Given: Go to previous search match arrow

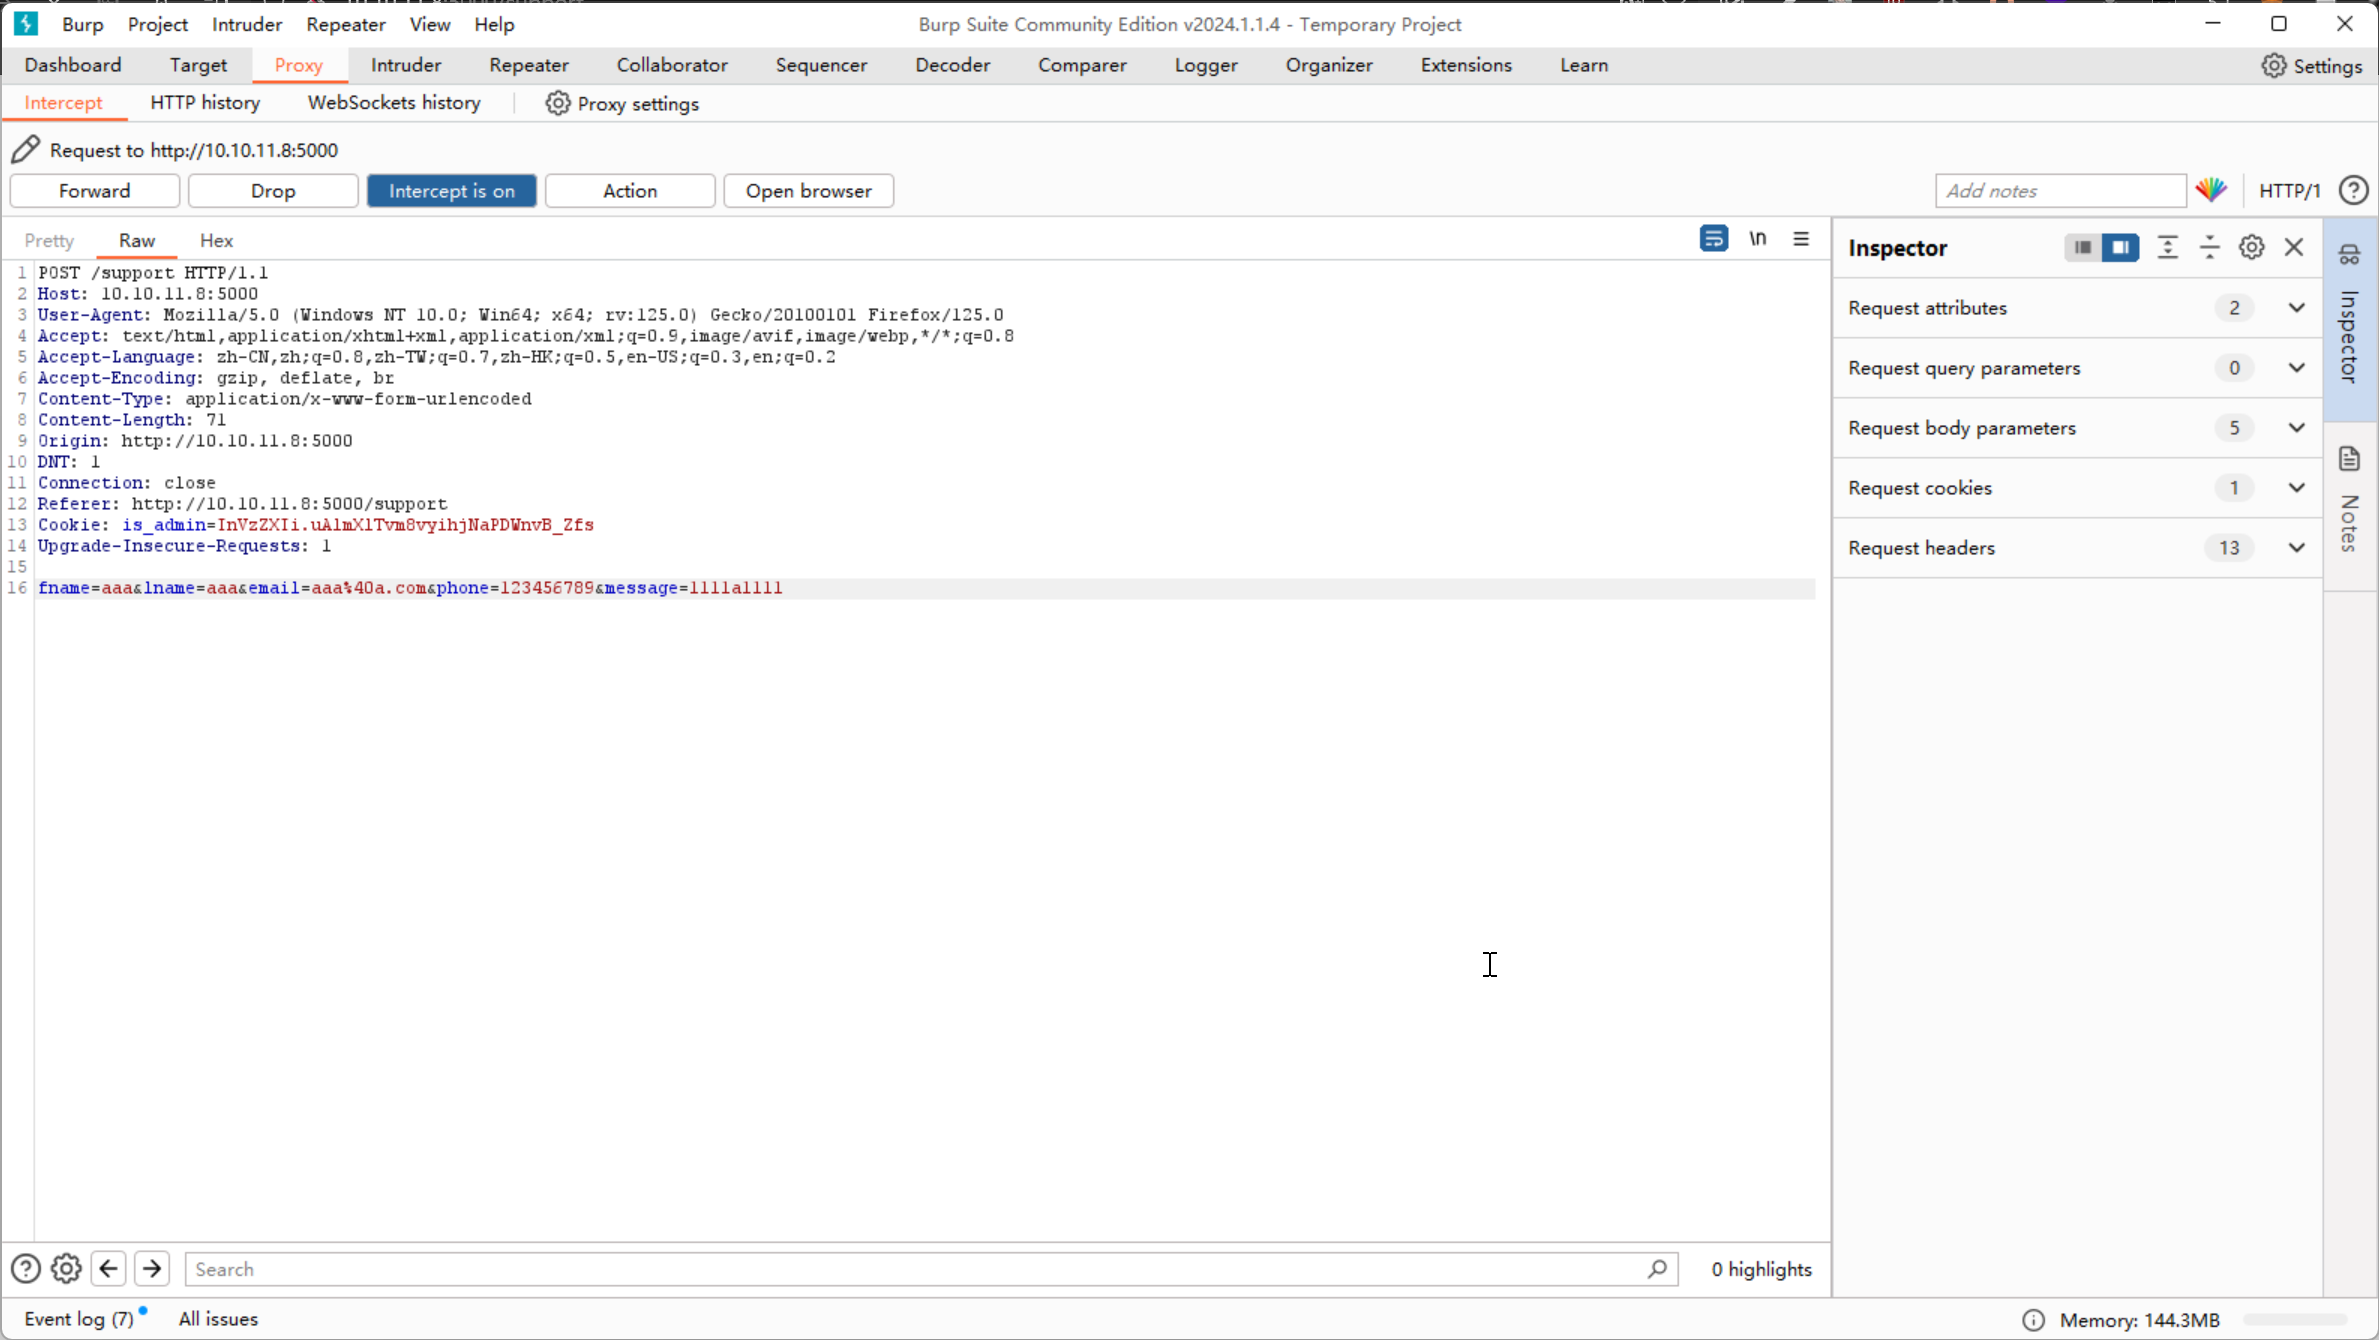Looking at the screenshot, I should click(108, 1268).
